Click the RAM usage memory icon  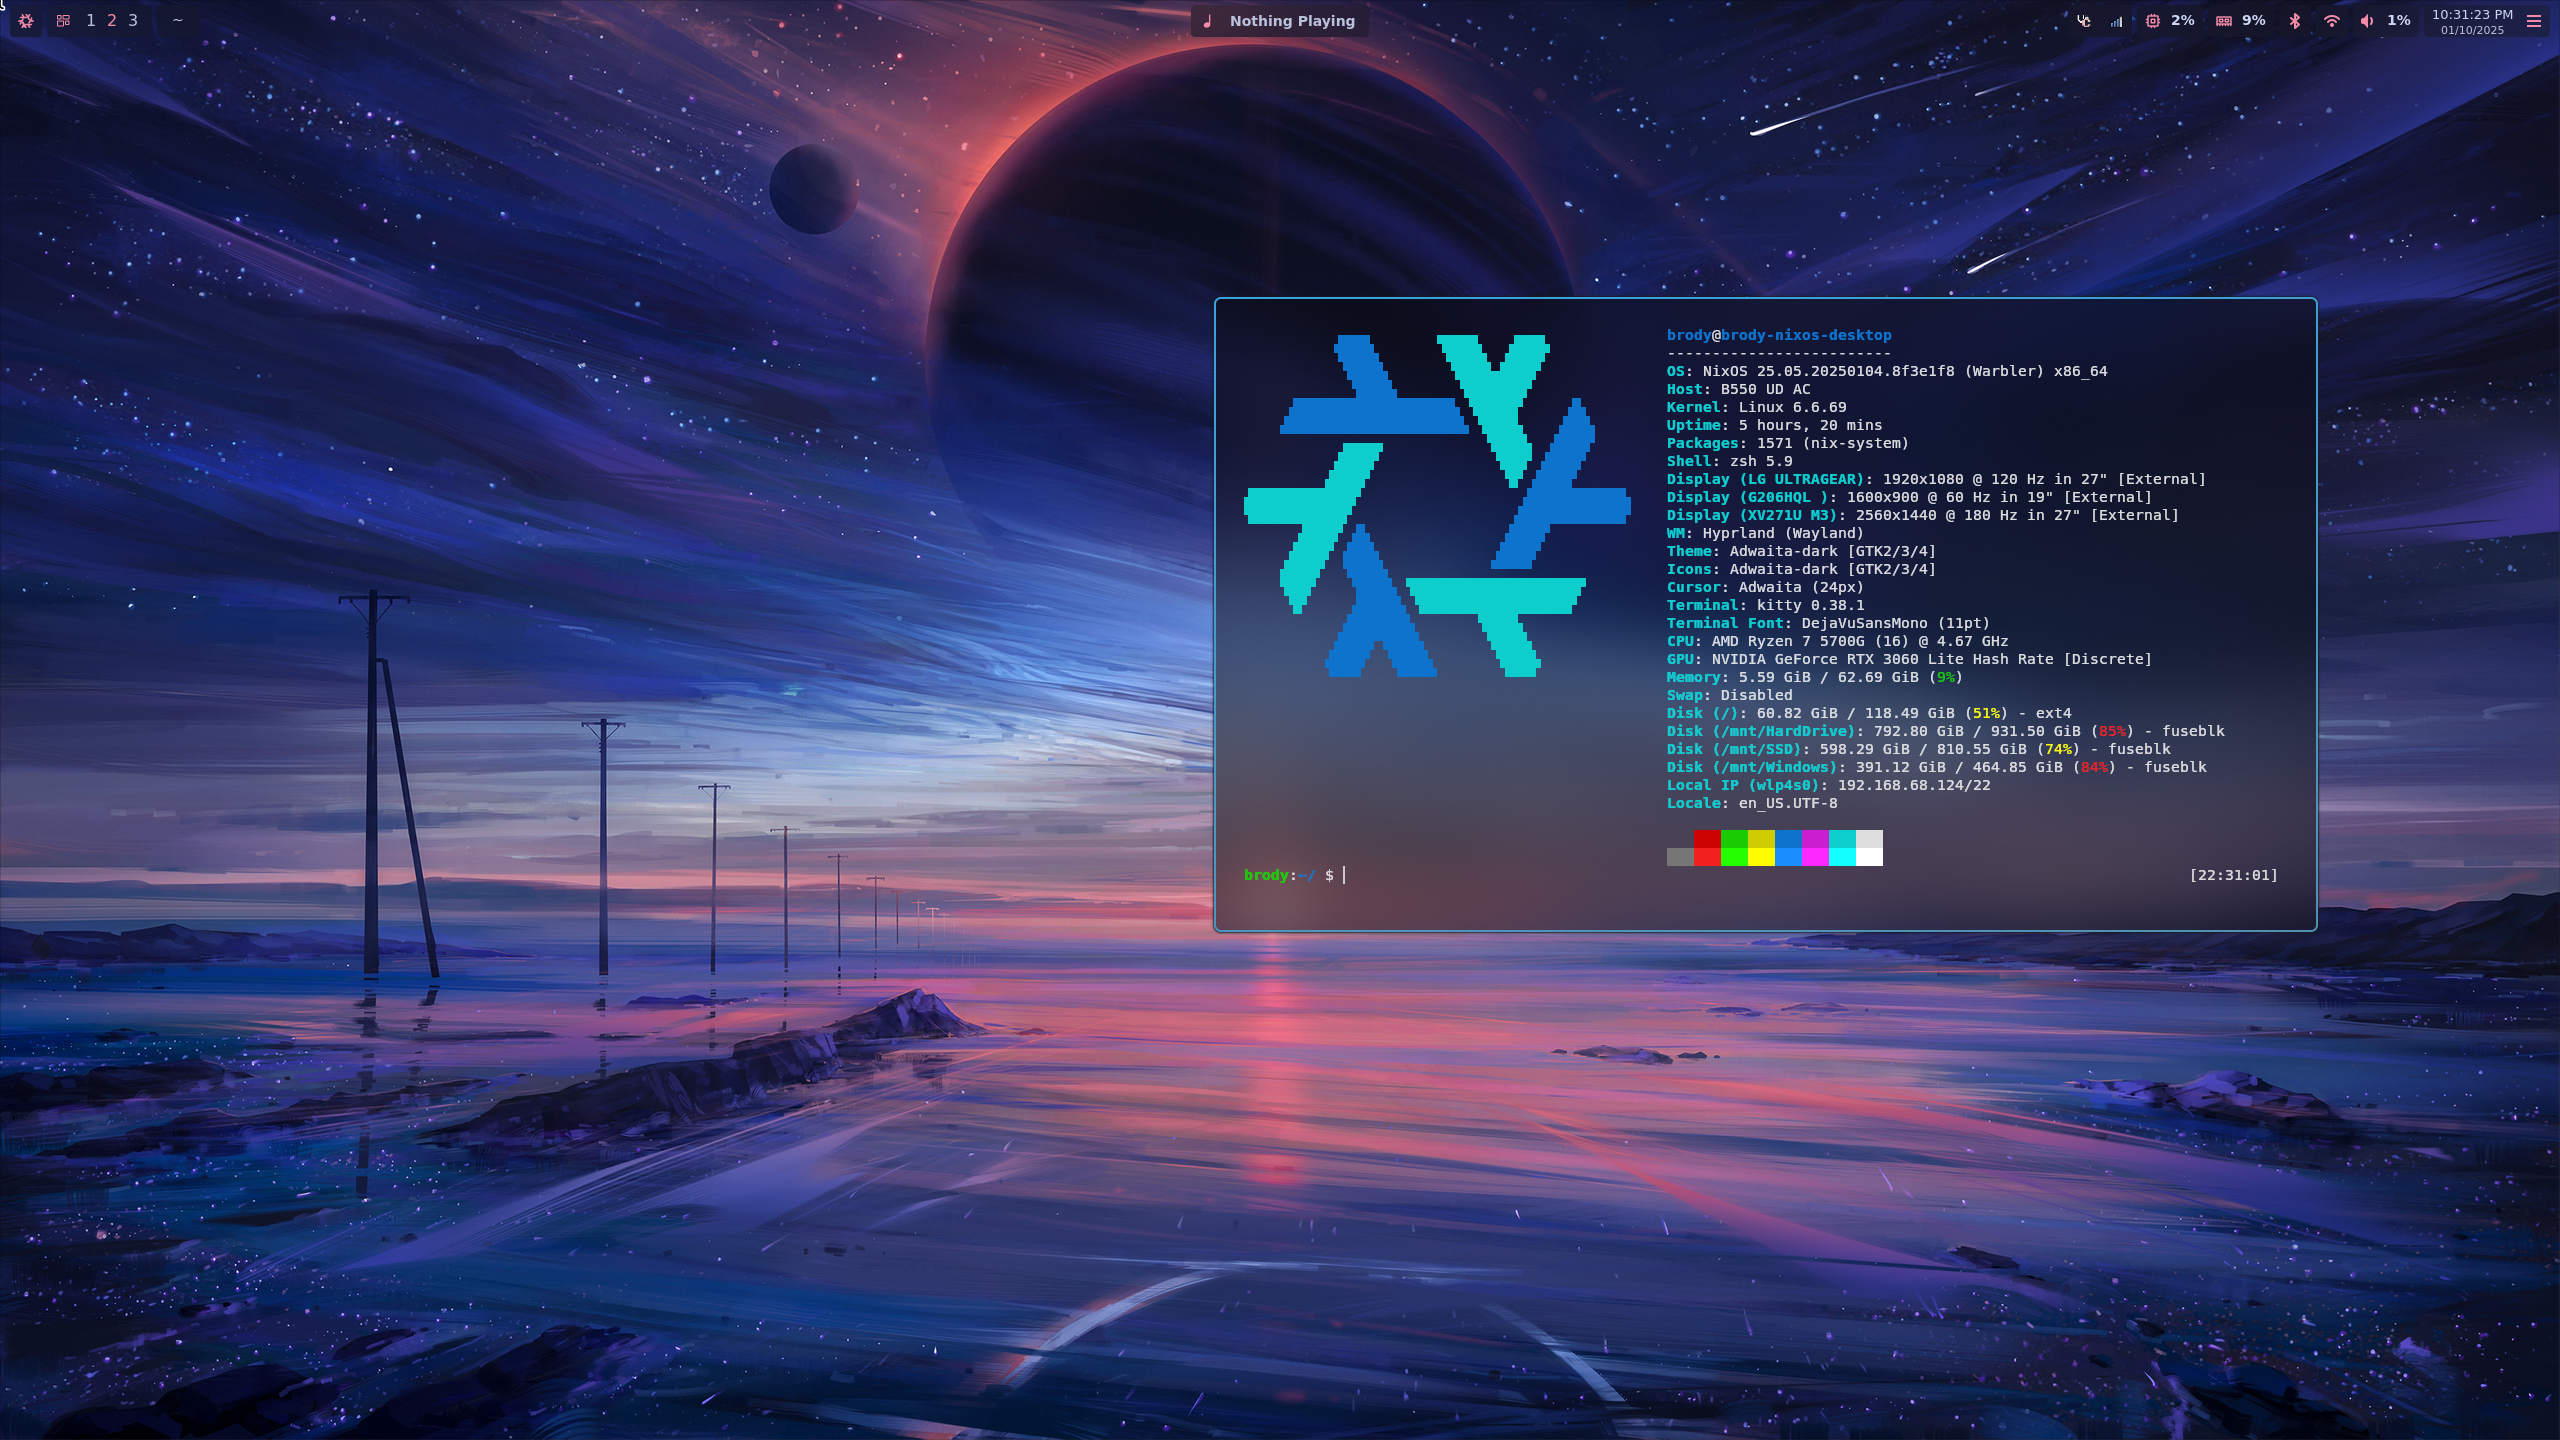point(2223,21)
